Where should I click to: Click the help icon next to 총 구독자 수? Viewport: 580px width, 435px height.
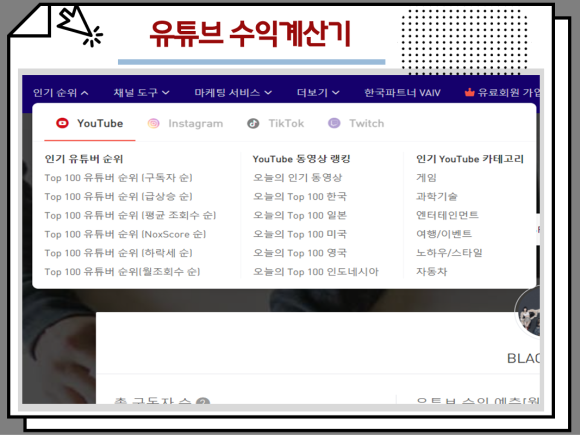203,402
